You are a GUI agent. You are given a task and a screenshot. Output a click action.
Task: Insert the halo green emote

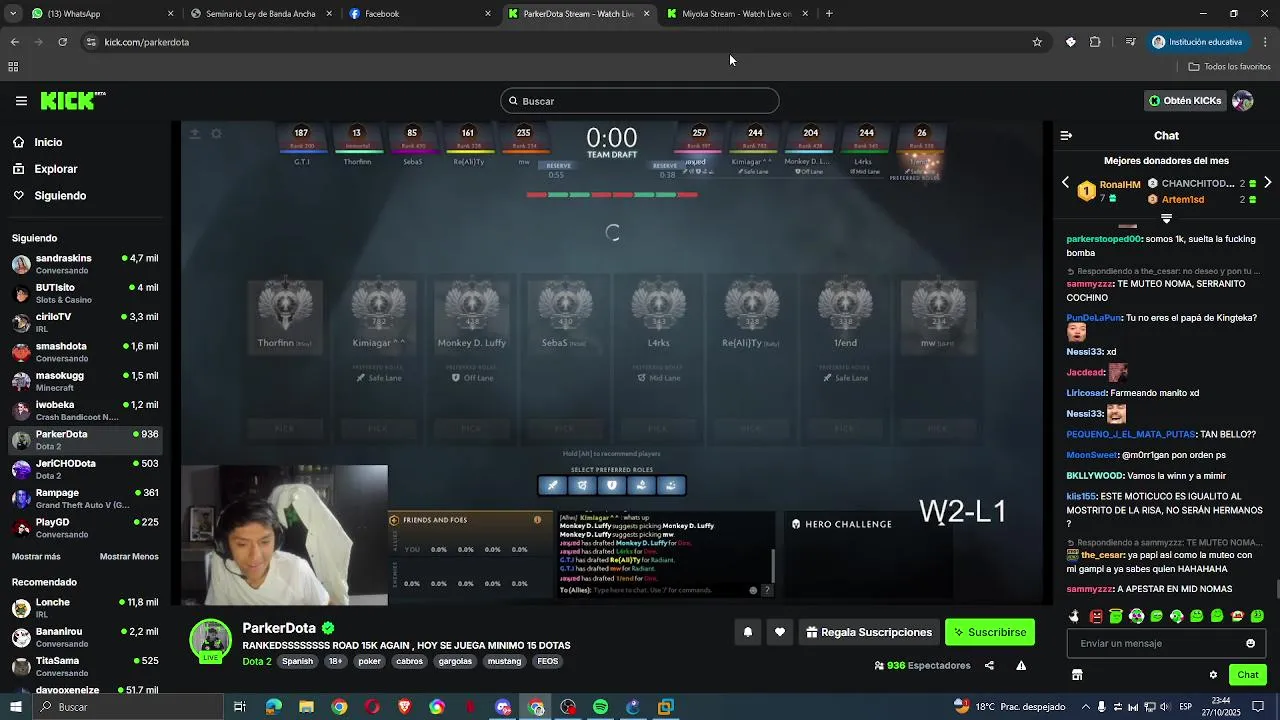(x=1116, y=616)
